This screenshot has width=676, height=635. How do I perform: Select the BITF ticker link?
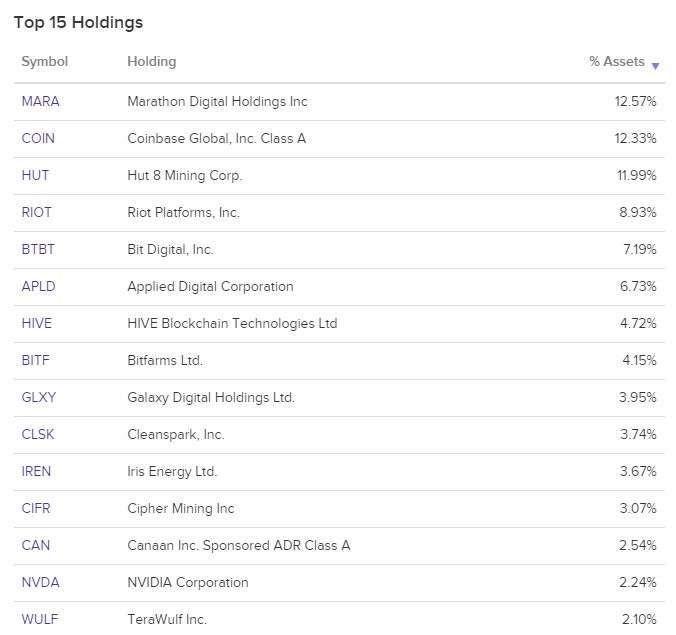pyautogui.click(x=35, y=360)
